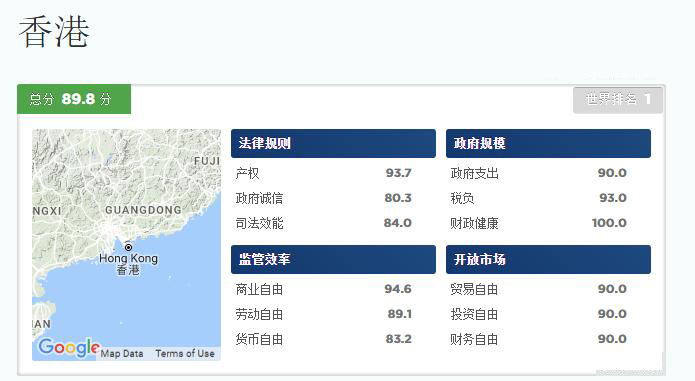The height and width of the screenshot is (381, 695).
Task: Click the 商业自由 row label
Action: point(259,289)
